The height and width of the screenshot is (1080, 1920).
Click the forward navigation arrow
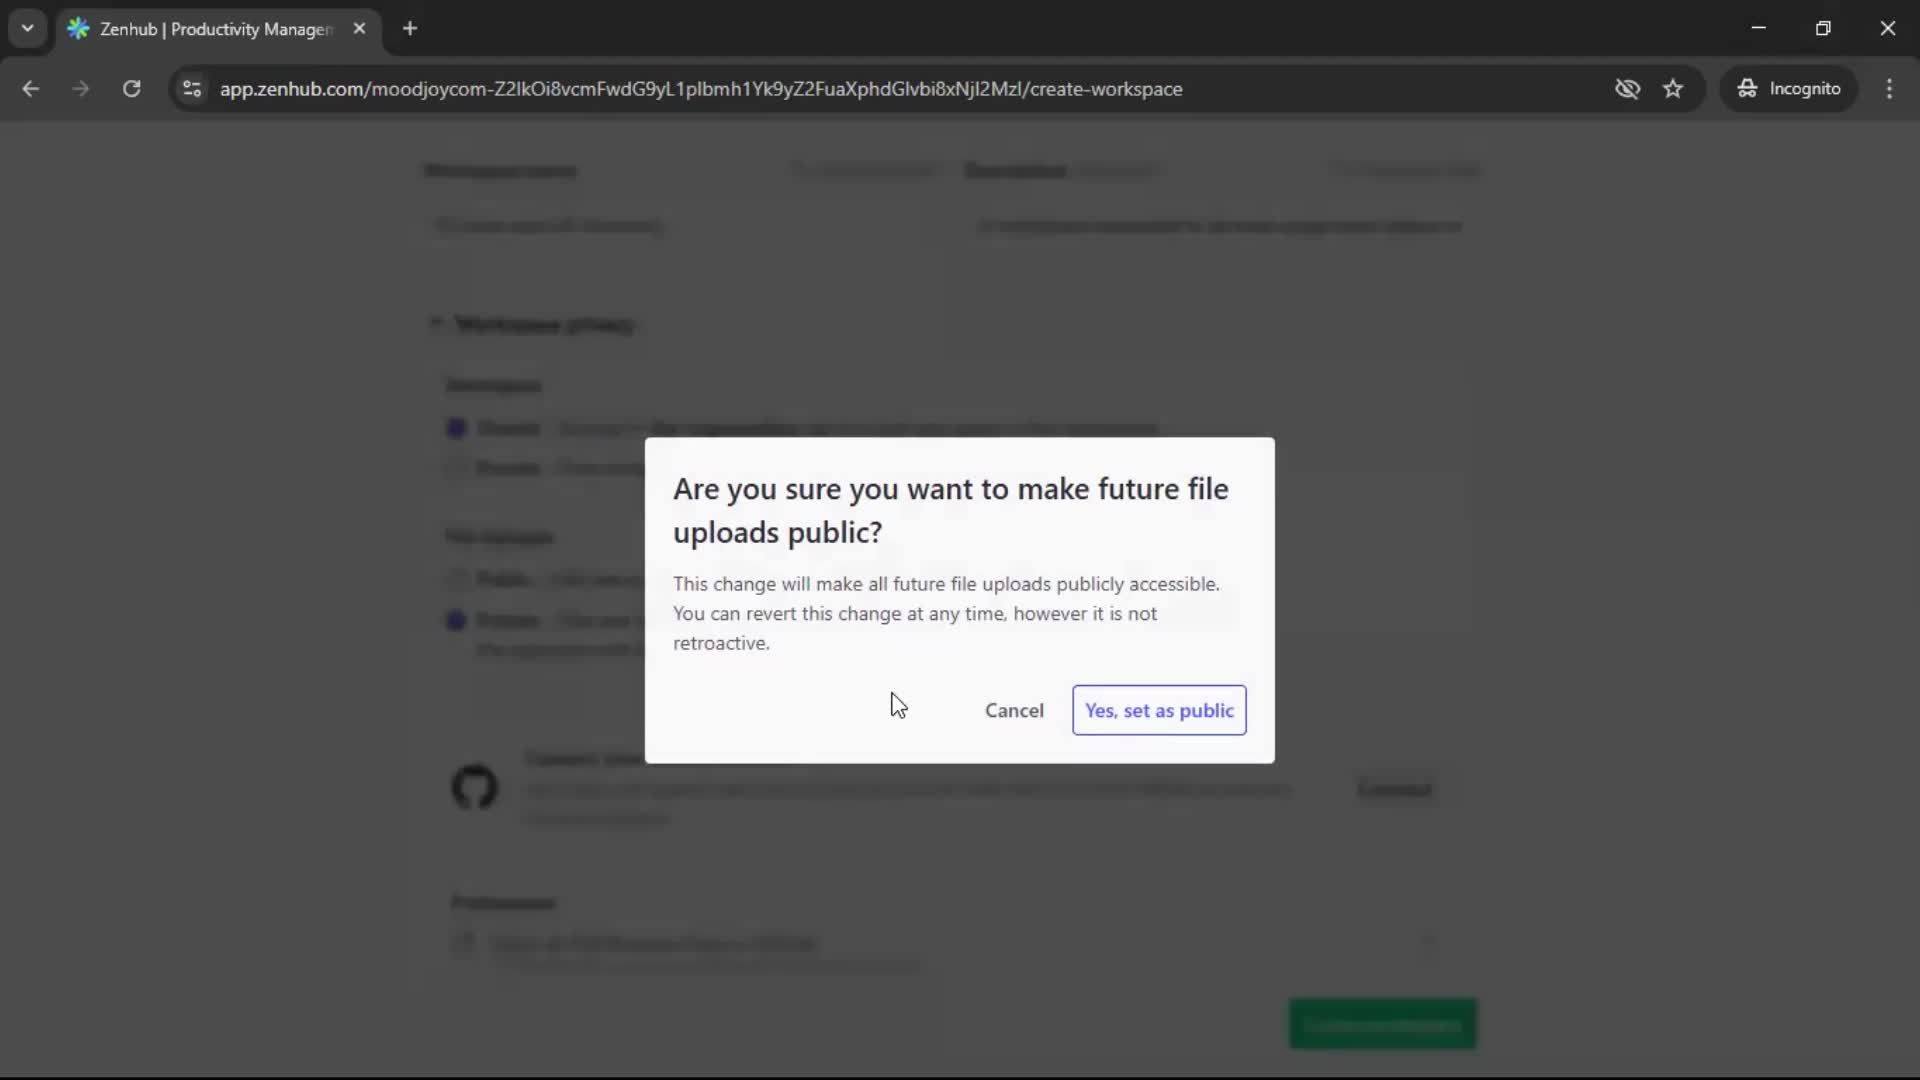(80, 88)
